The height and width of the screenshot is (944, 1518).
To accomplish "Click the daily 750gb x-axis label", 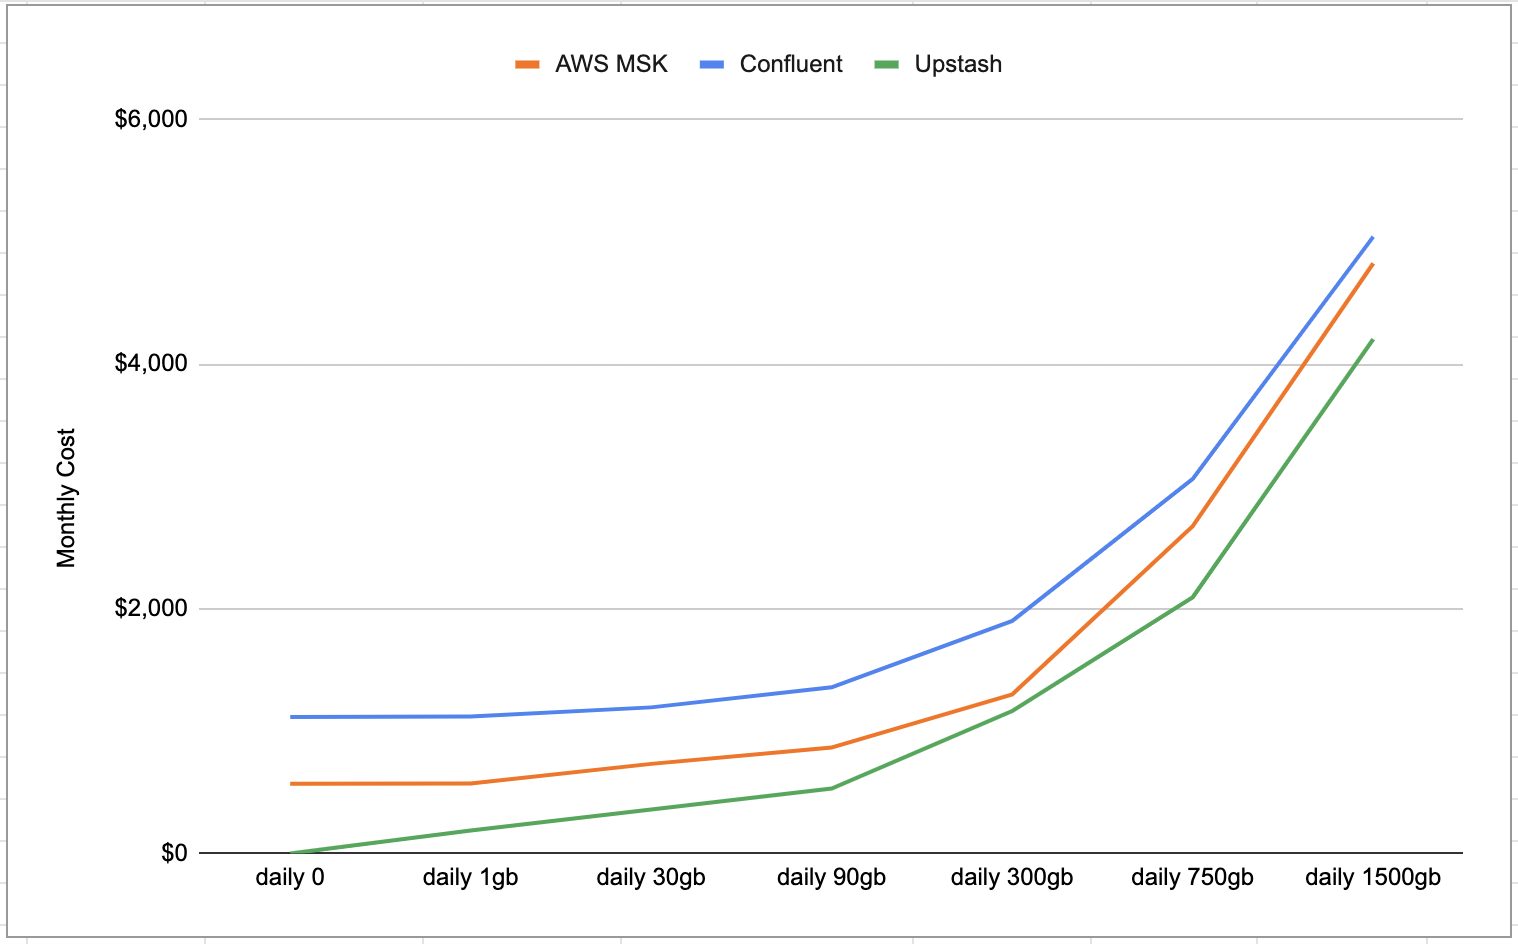I will (1192, 877).
